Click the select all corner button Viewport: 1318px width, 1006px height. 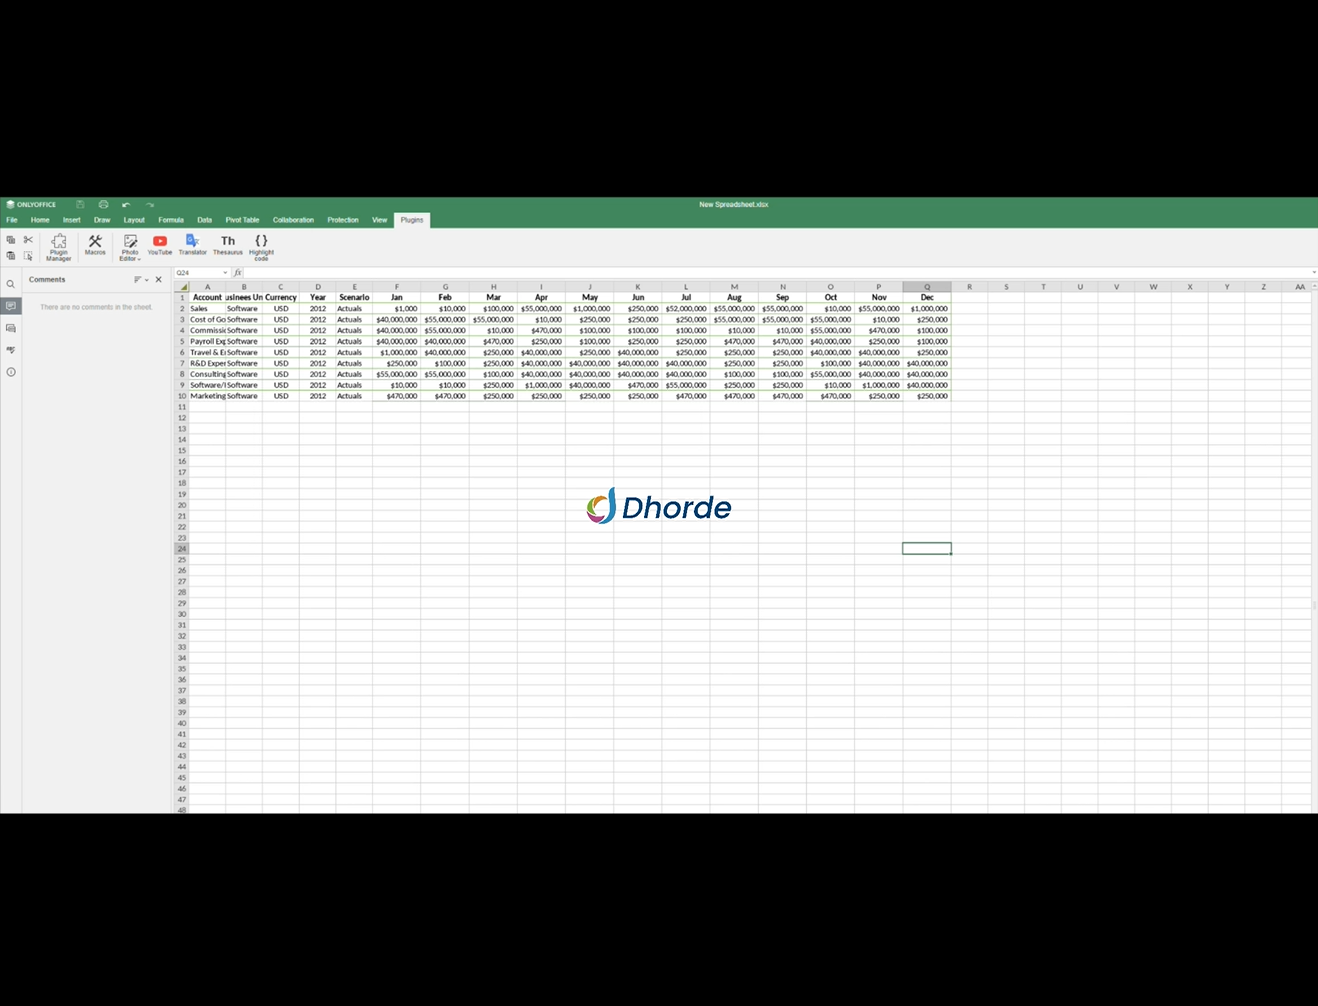pos(182,287)
